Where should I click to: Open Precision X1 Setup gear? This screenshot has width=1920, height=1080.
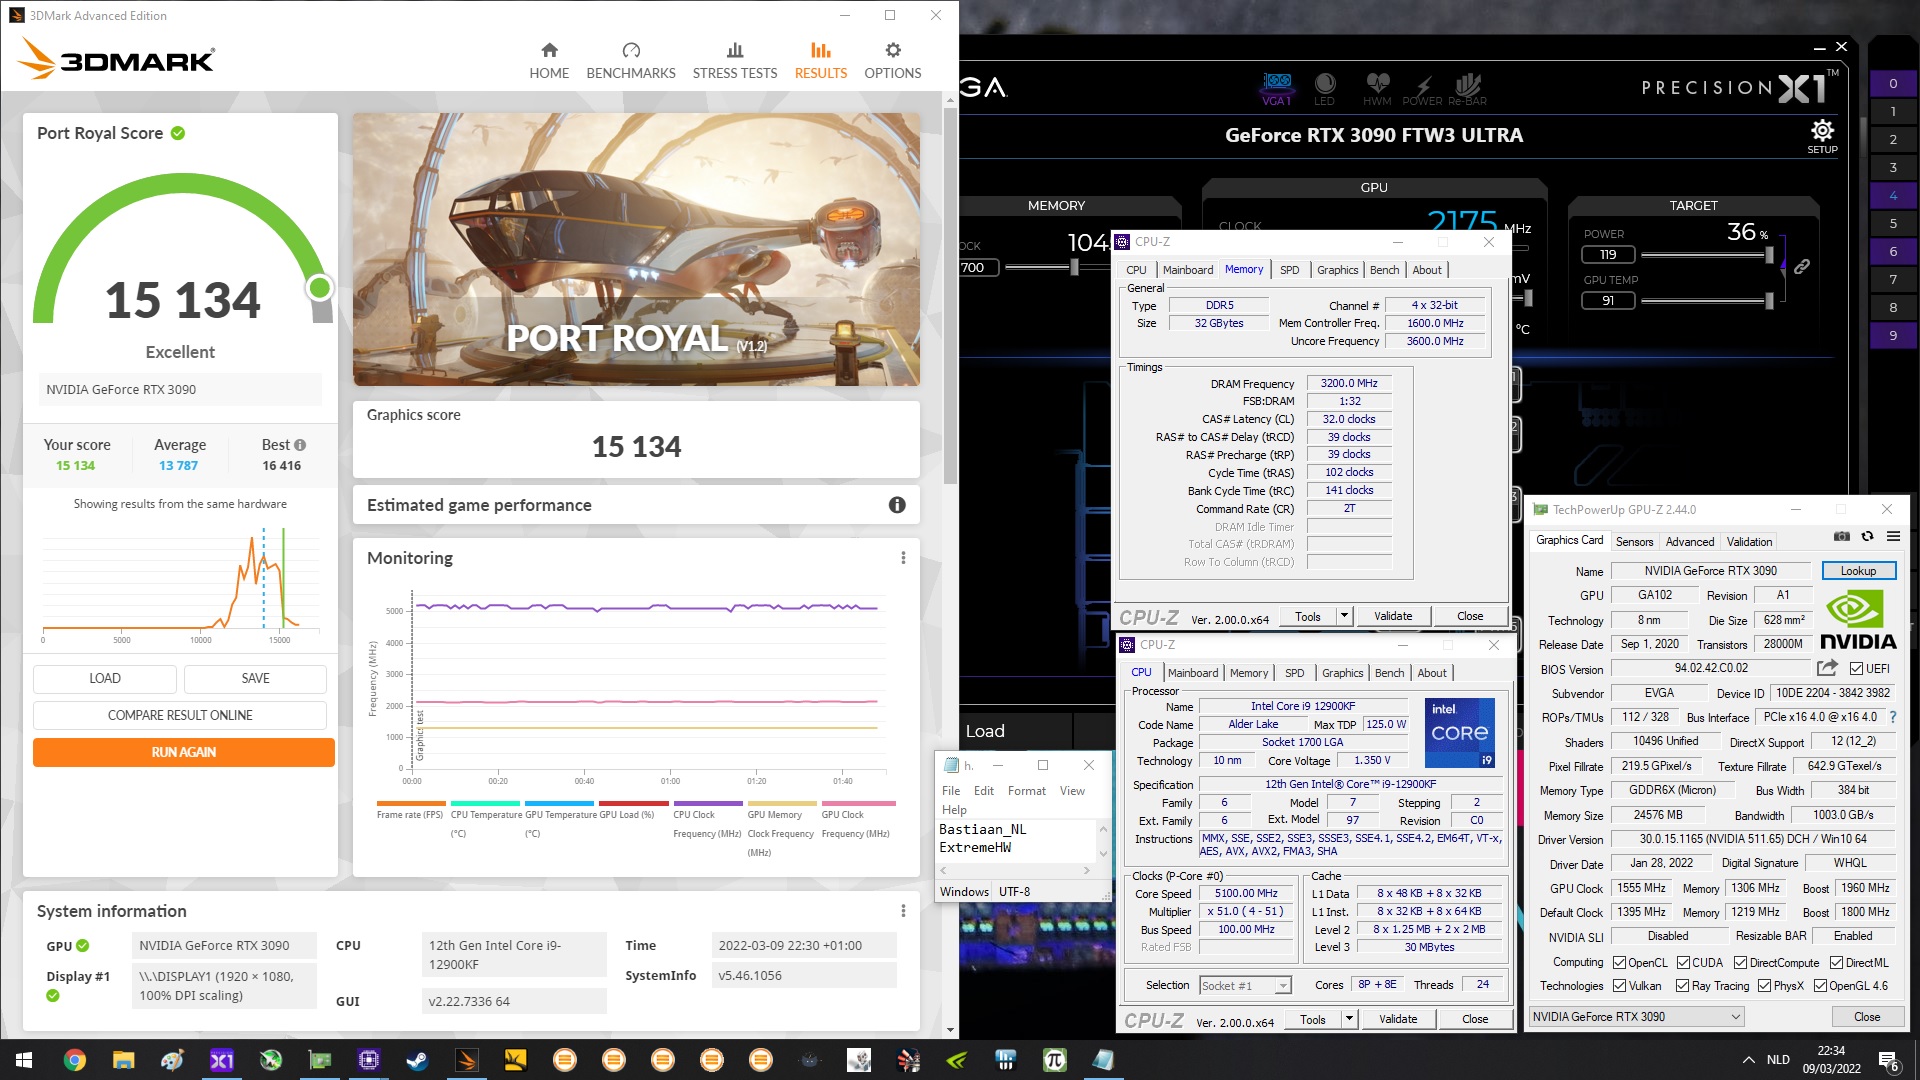(1822, 136)
